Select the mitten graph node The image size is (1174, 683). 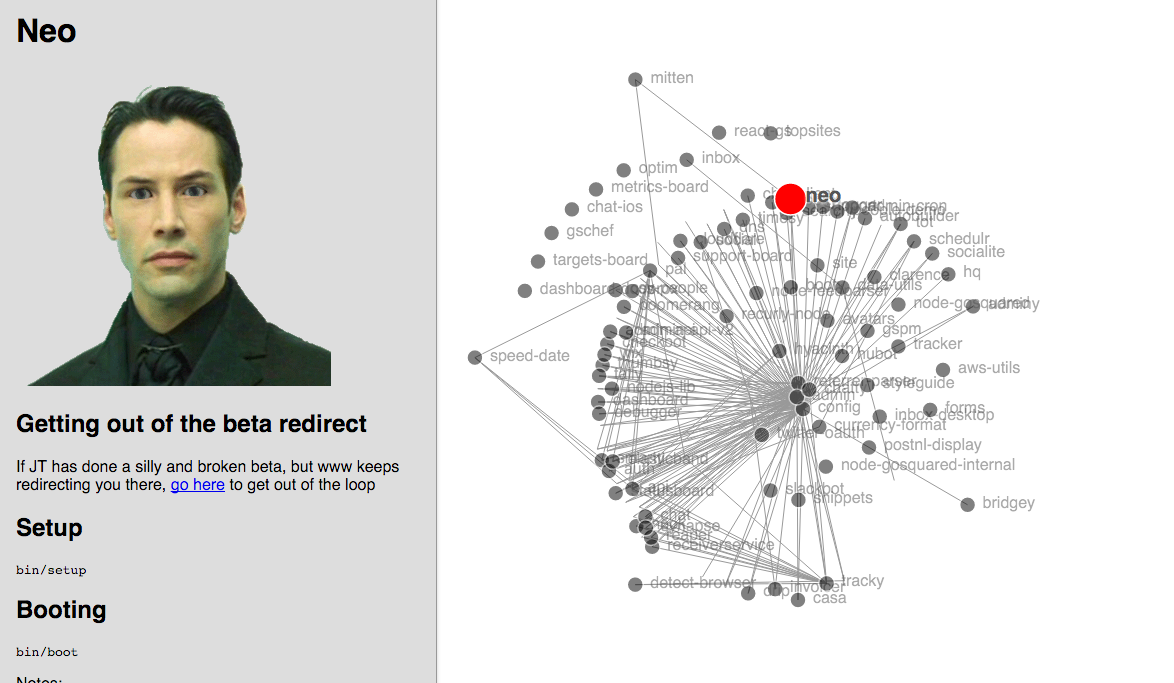tap(635, 79)
